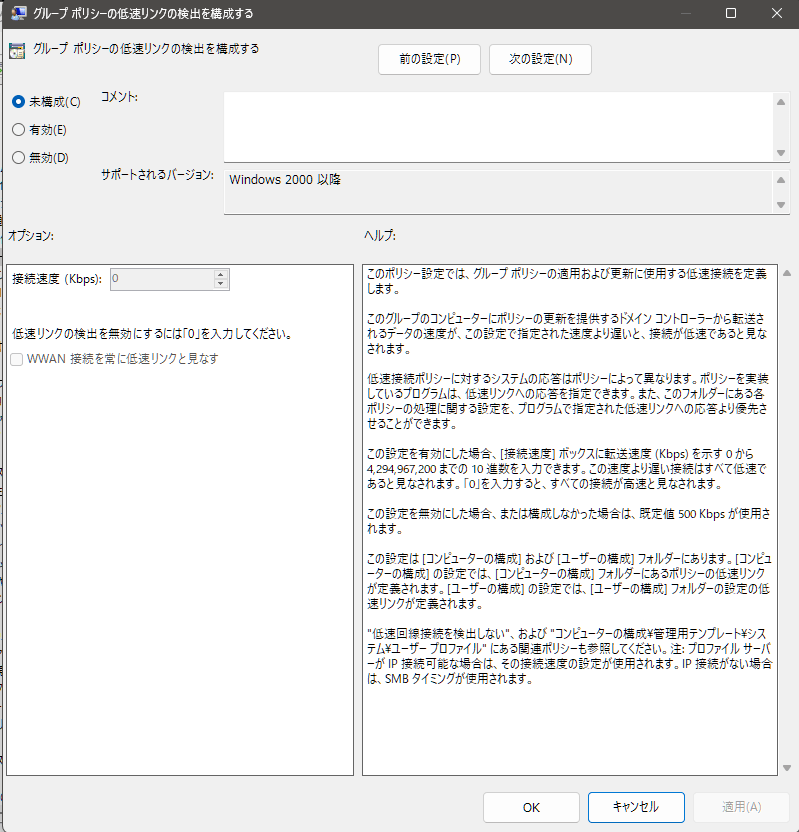Viewport: 799px width, 832px height.
Task: Choose the 無効 (Disabled) radio button
Action: pos(18,157)
